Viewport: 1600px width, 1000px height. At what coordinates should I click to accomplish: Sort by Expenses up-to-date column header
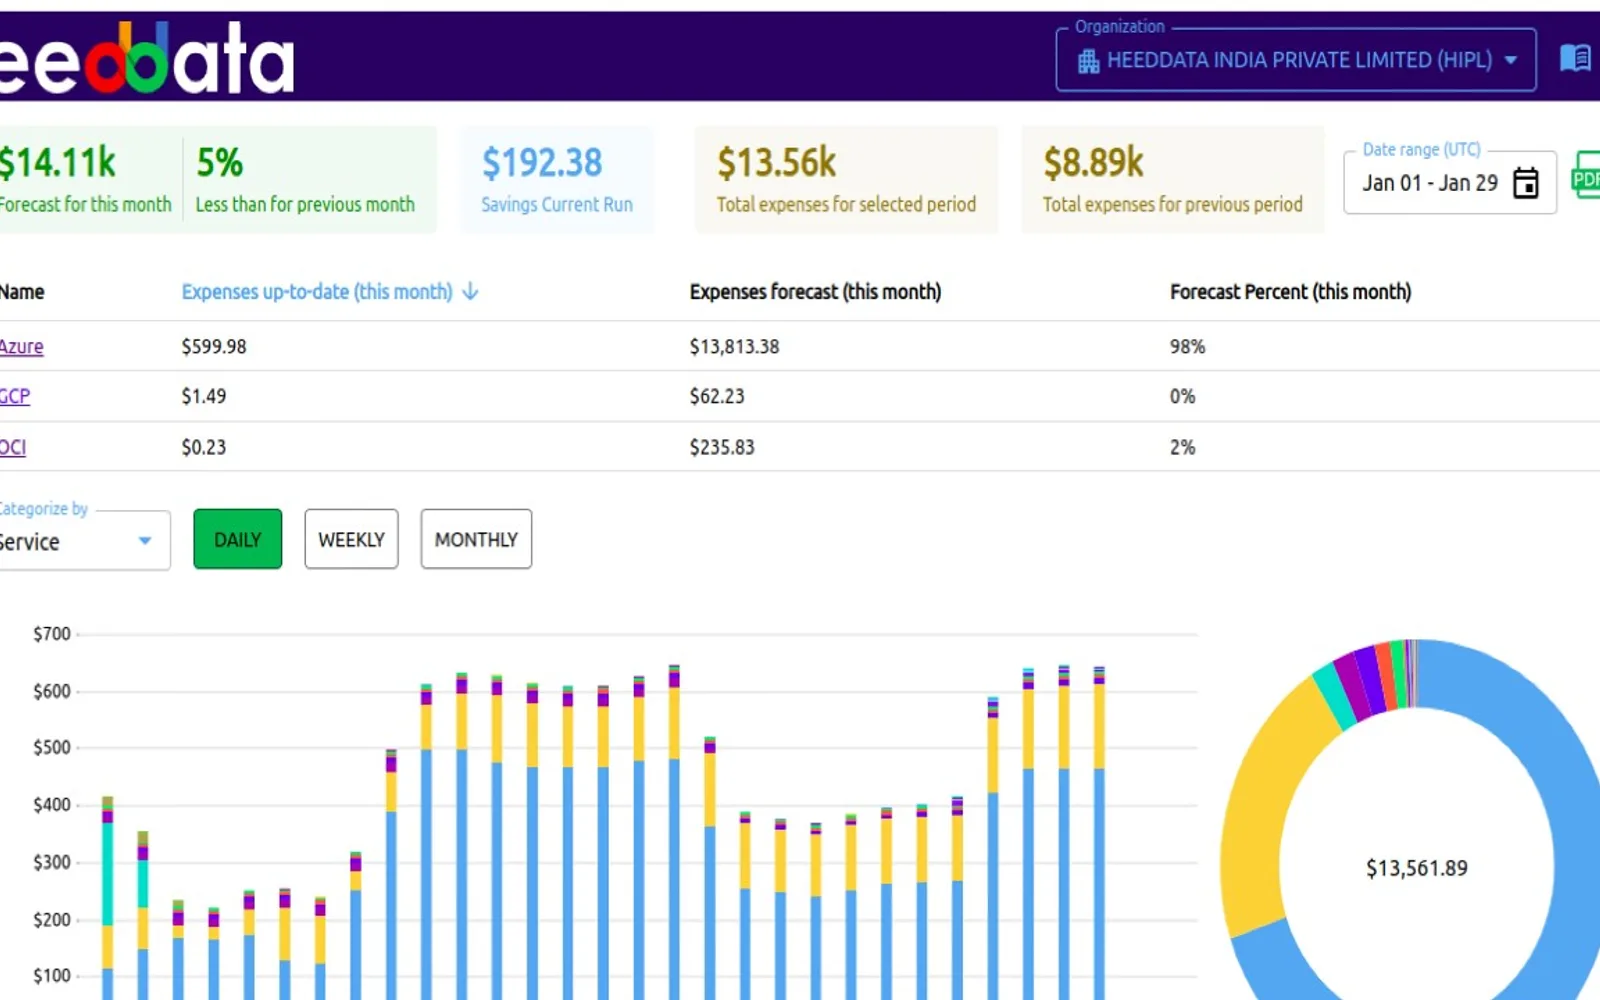click(317, 292)
